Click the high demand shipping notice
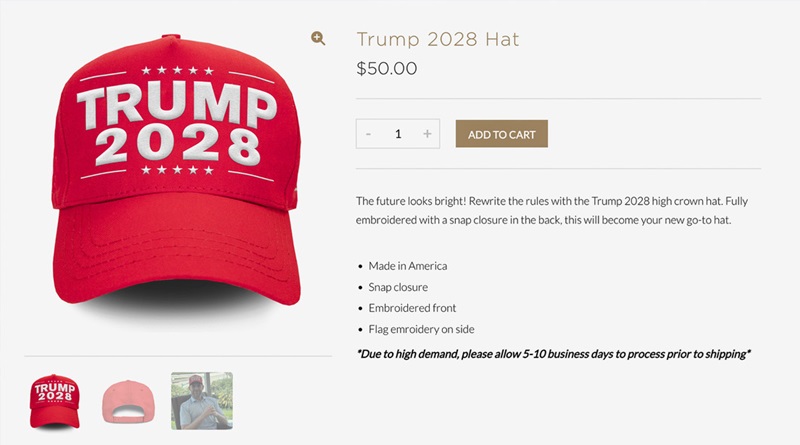 [554, 354]
